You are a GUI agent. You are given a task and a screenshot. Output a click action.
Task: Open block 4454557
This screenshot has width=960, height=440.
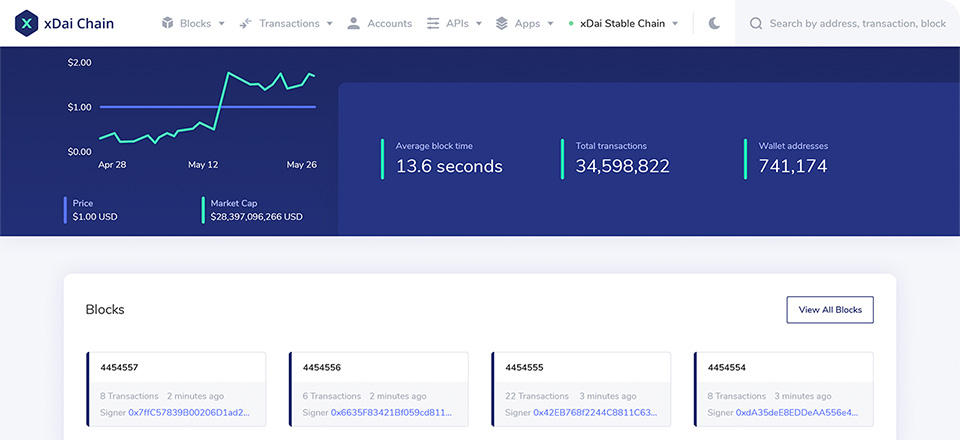(x=119, y=368)
